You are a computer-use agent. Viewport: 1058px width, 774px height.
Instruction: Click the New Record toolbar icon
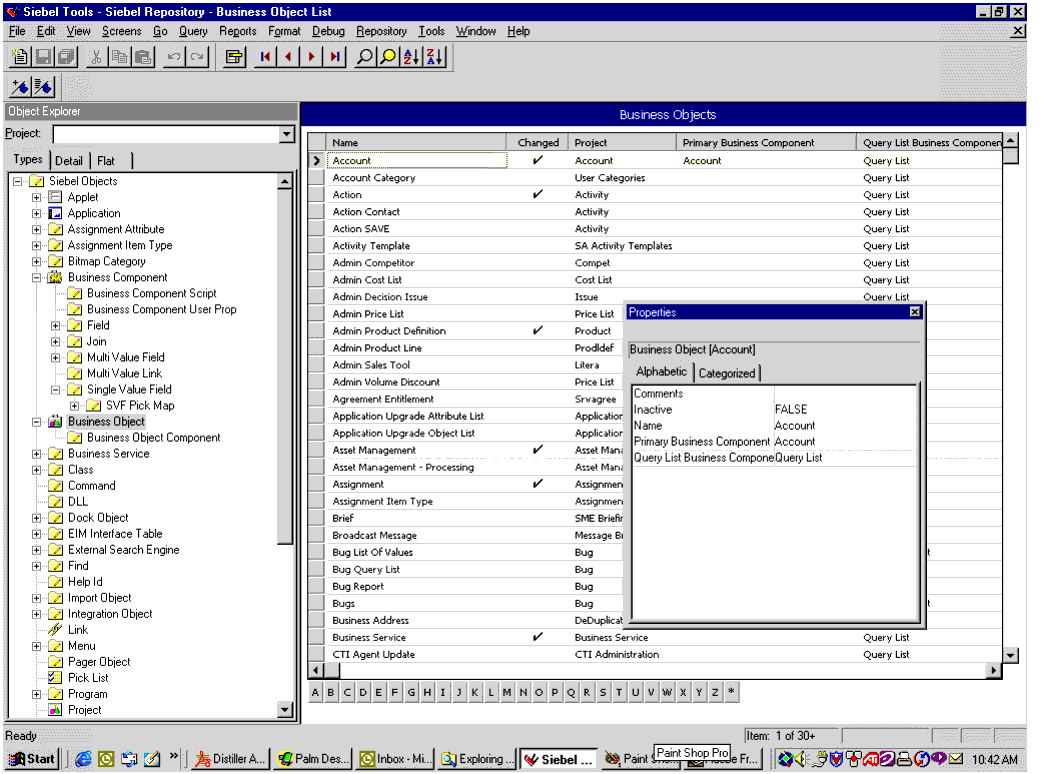coord(20,57)
